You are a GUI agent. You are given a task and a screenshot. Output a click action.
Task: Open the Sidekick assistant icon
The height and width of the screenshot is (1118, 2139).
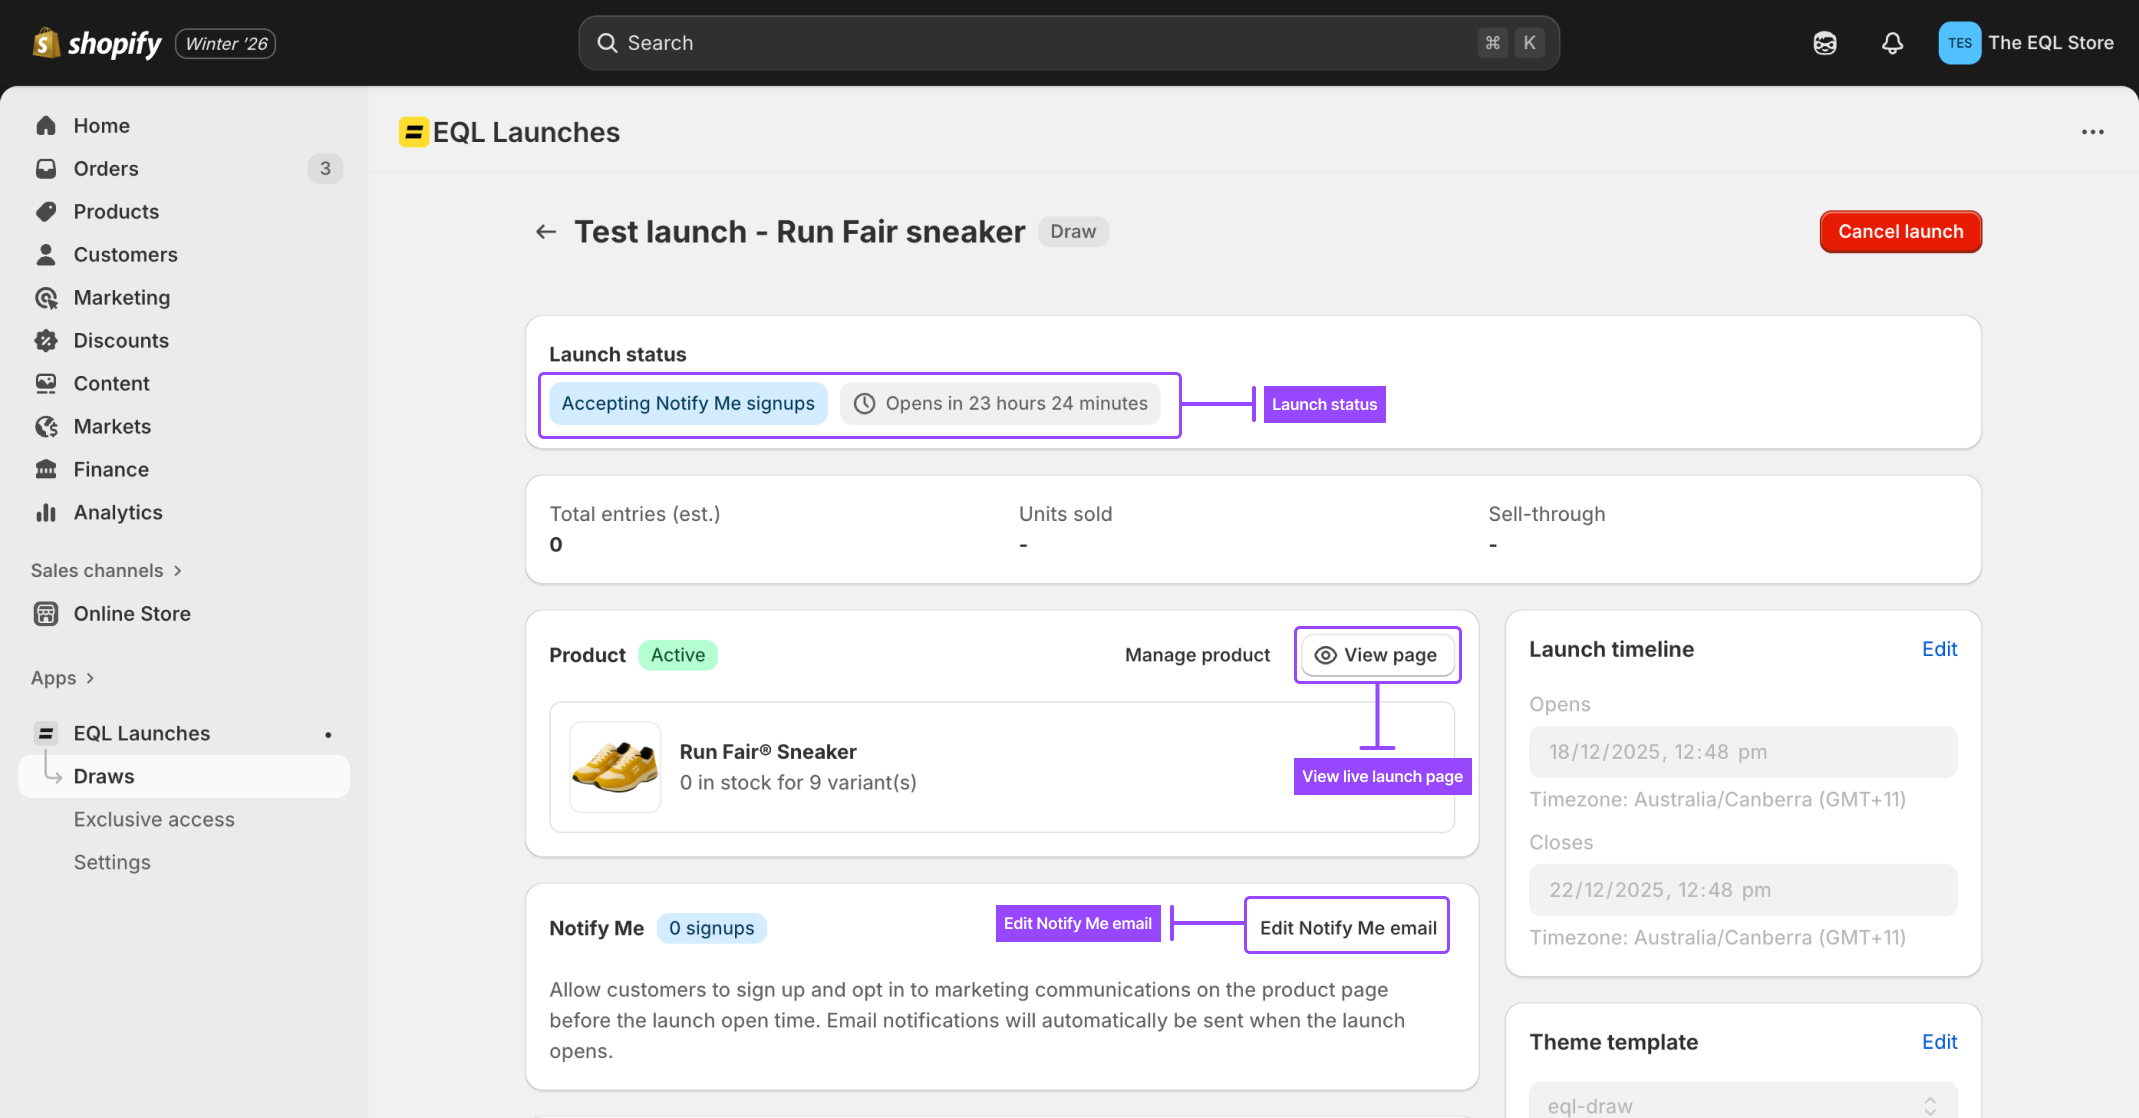[x=1825, y=43]
